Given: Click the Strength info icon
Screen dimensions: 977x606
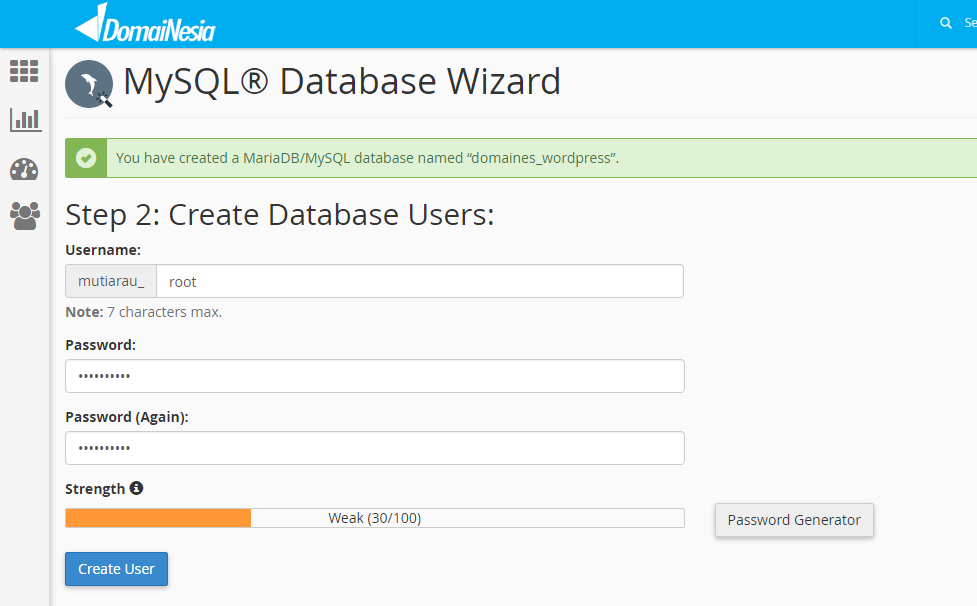Looking at the screenshot, I should pos(136,488).
